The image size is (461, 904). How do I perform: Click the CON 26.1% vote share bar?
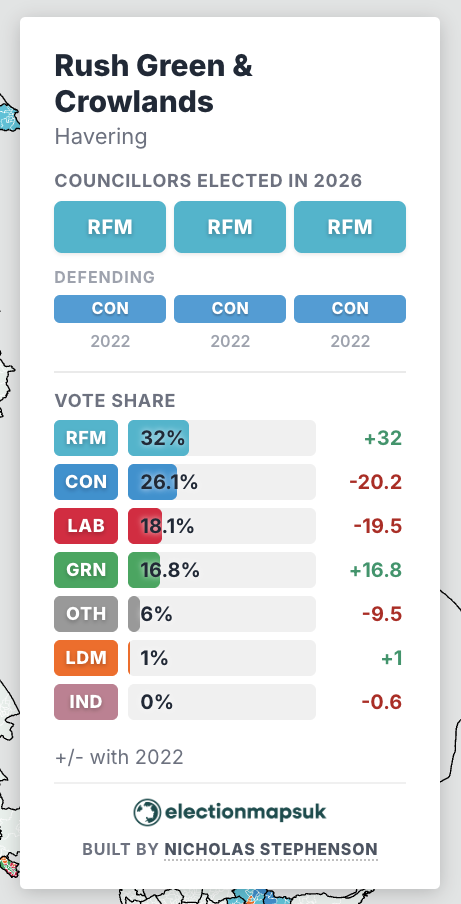(x=222, y=482)
